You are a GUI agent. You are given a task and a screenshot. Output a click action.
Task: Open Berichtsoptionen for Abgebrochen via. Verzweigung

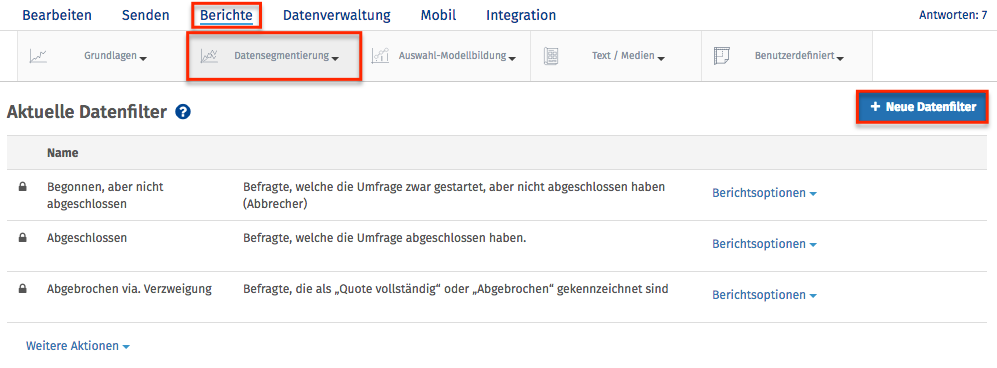click(764, 295)
